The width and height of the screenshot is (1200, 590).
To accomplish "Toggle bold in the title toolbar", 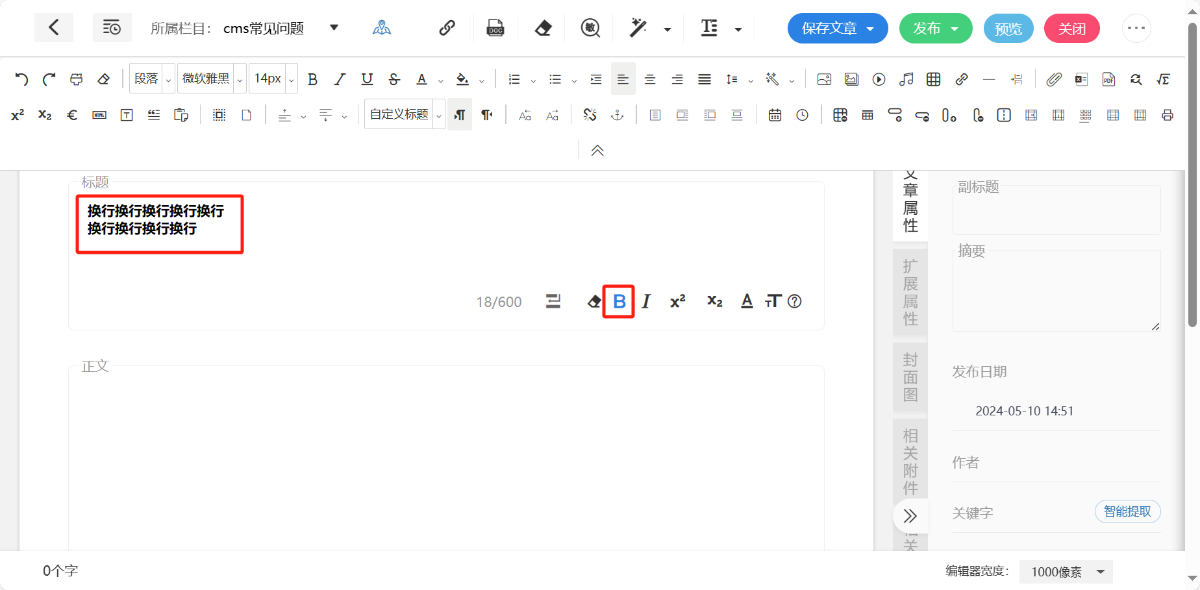I will point(619,301).
